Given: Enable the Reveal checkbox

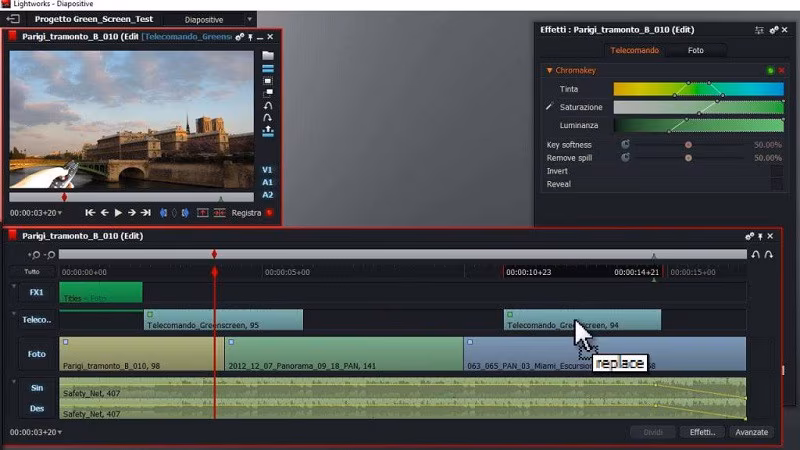Looking at the screenshot, I should point(777,184).
